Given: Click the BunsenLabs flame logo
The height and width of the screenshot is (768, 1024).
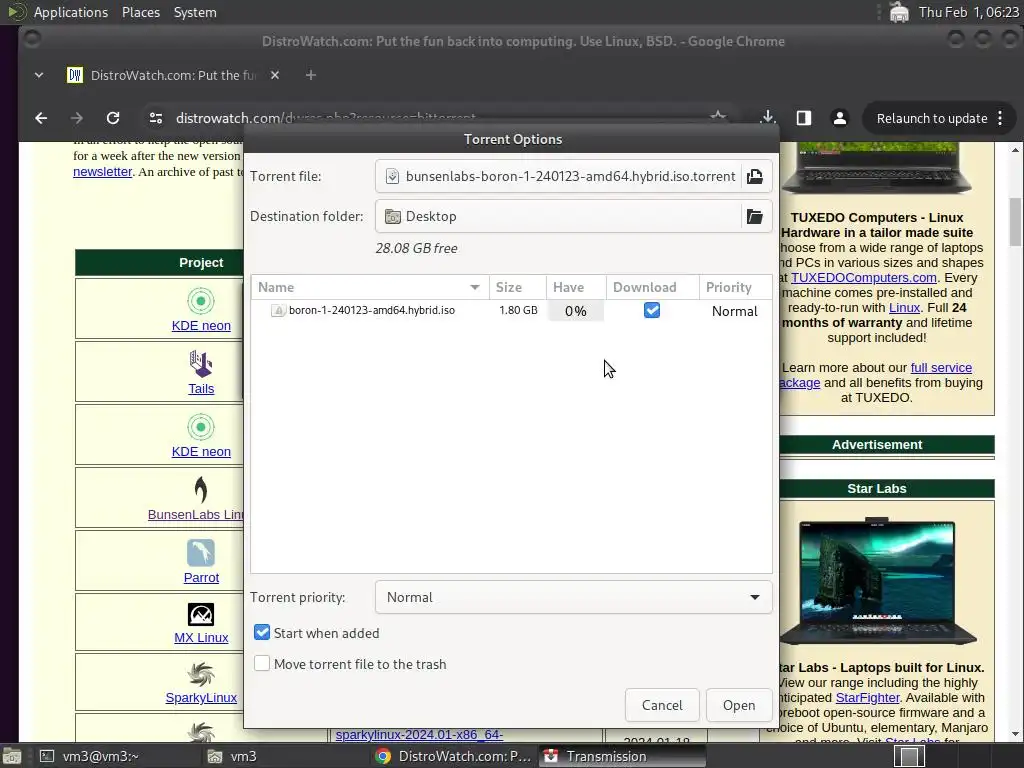Looking at the screenshot, I should 200,490.
